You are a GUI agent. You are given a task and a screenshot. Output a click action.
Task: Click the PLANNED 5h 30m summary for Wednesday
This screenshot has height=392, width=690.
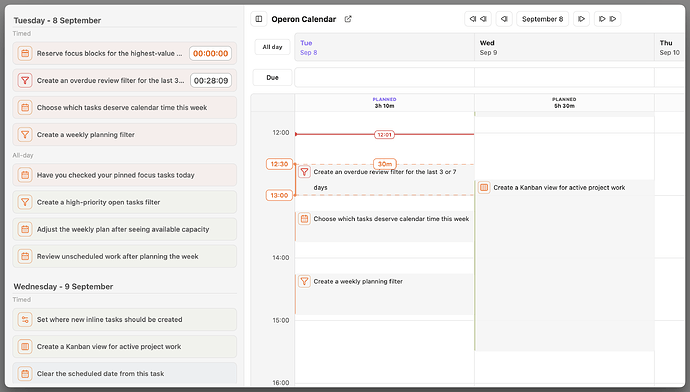pos(565,103)
